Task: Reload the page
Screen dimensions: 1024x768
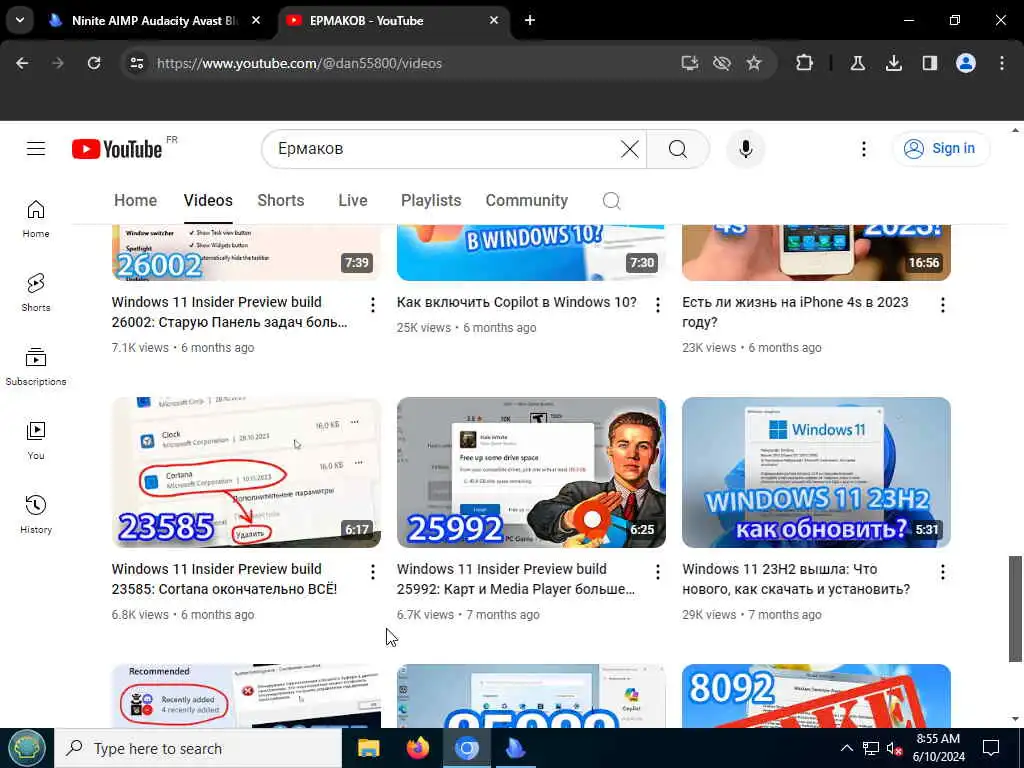Action: click(94, 63)
